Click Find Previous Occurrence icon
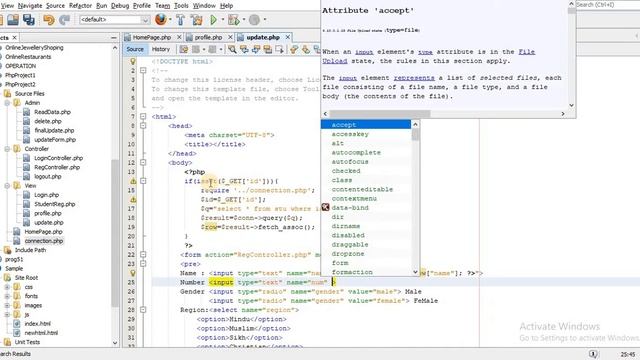Image resolution: width=640 pixels, height=360 pixels. point(244,49)
